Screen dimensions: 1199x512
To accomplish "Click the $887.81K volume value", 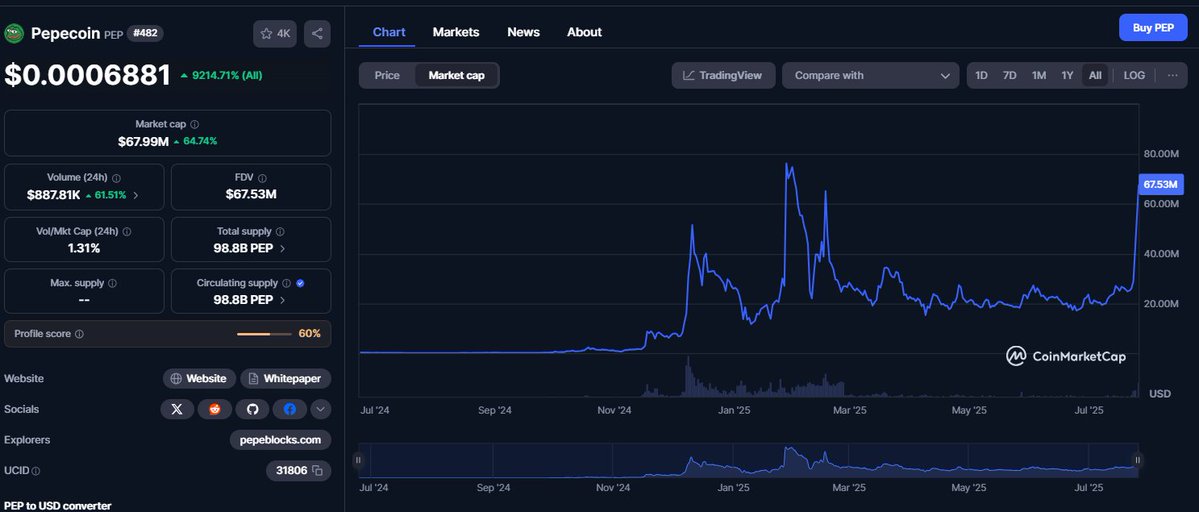I will click(54, 195).
